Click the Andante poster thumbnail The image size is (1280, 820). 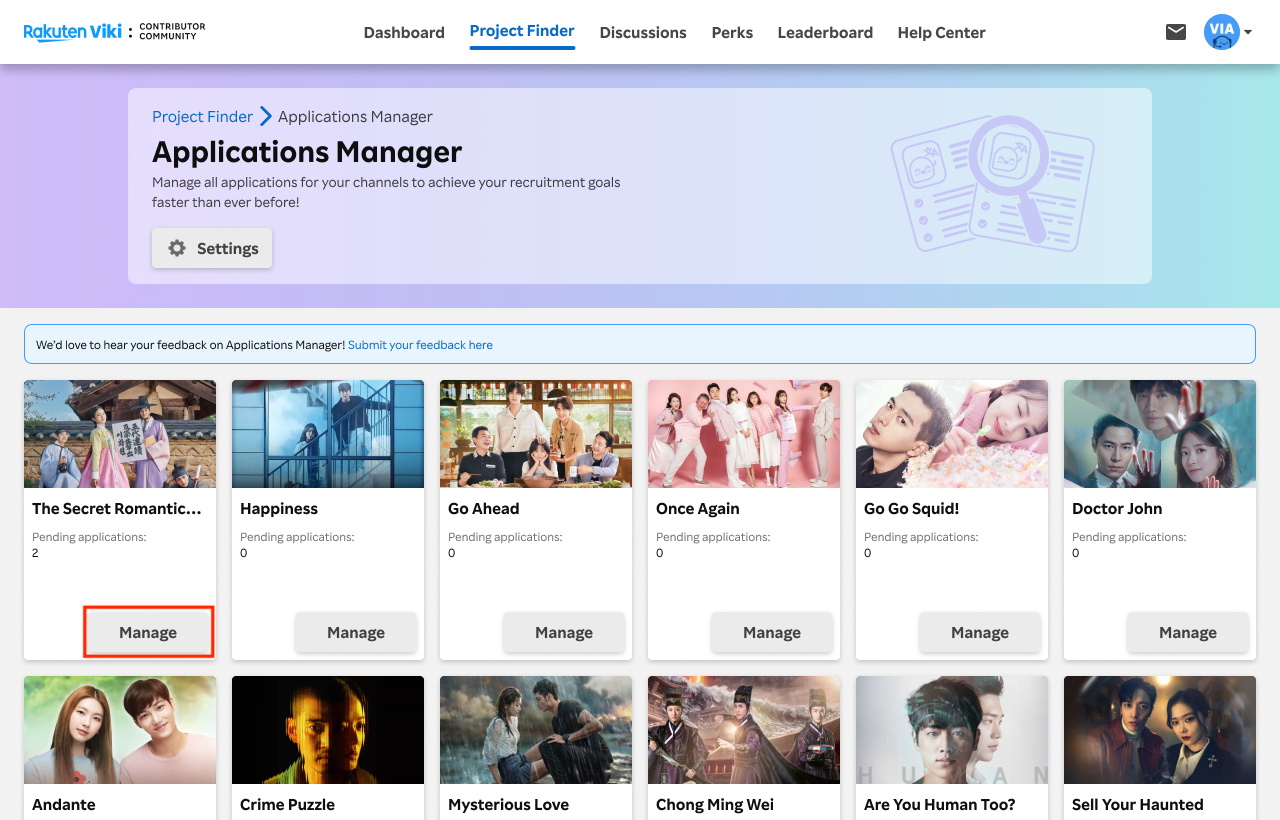click(x=120, y=730)
